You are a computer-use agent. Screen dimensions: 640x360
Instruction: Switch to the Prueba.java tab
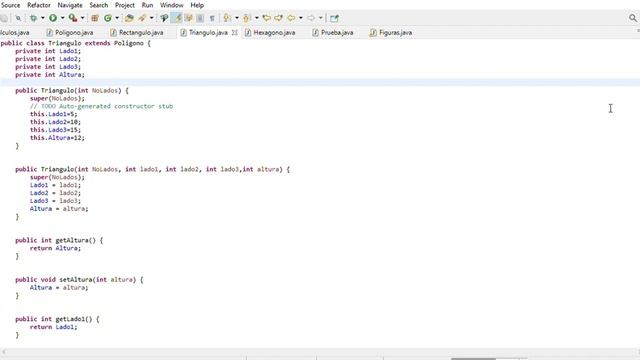pos(333,32)
